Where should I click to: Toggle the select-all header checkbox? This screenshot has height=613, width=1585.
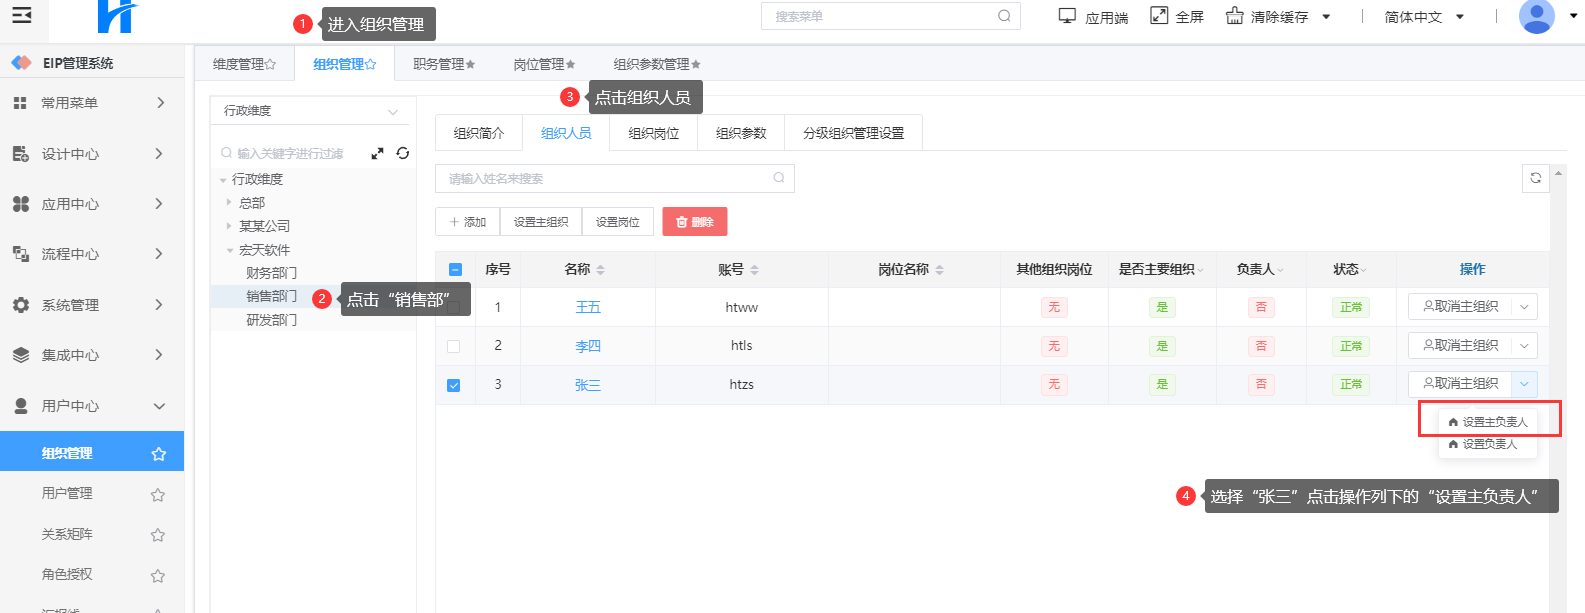pos(455,269)
